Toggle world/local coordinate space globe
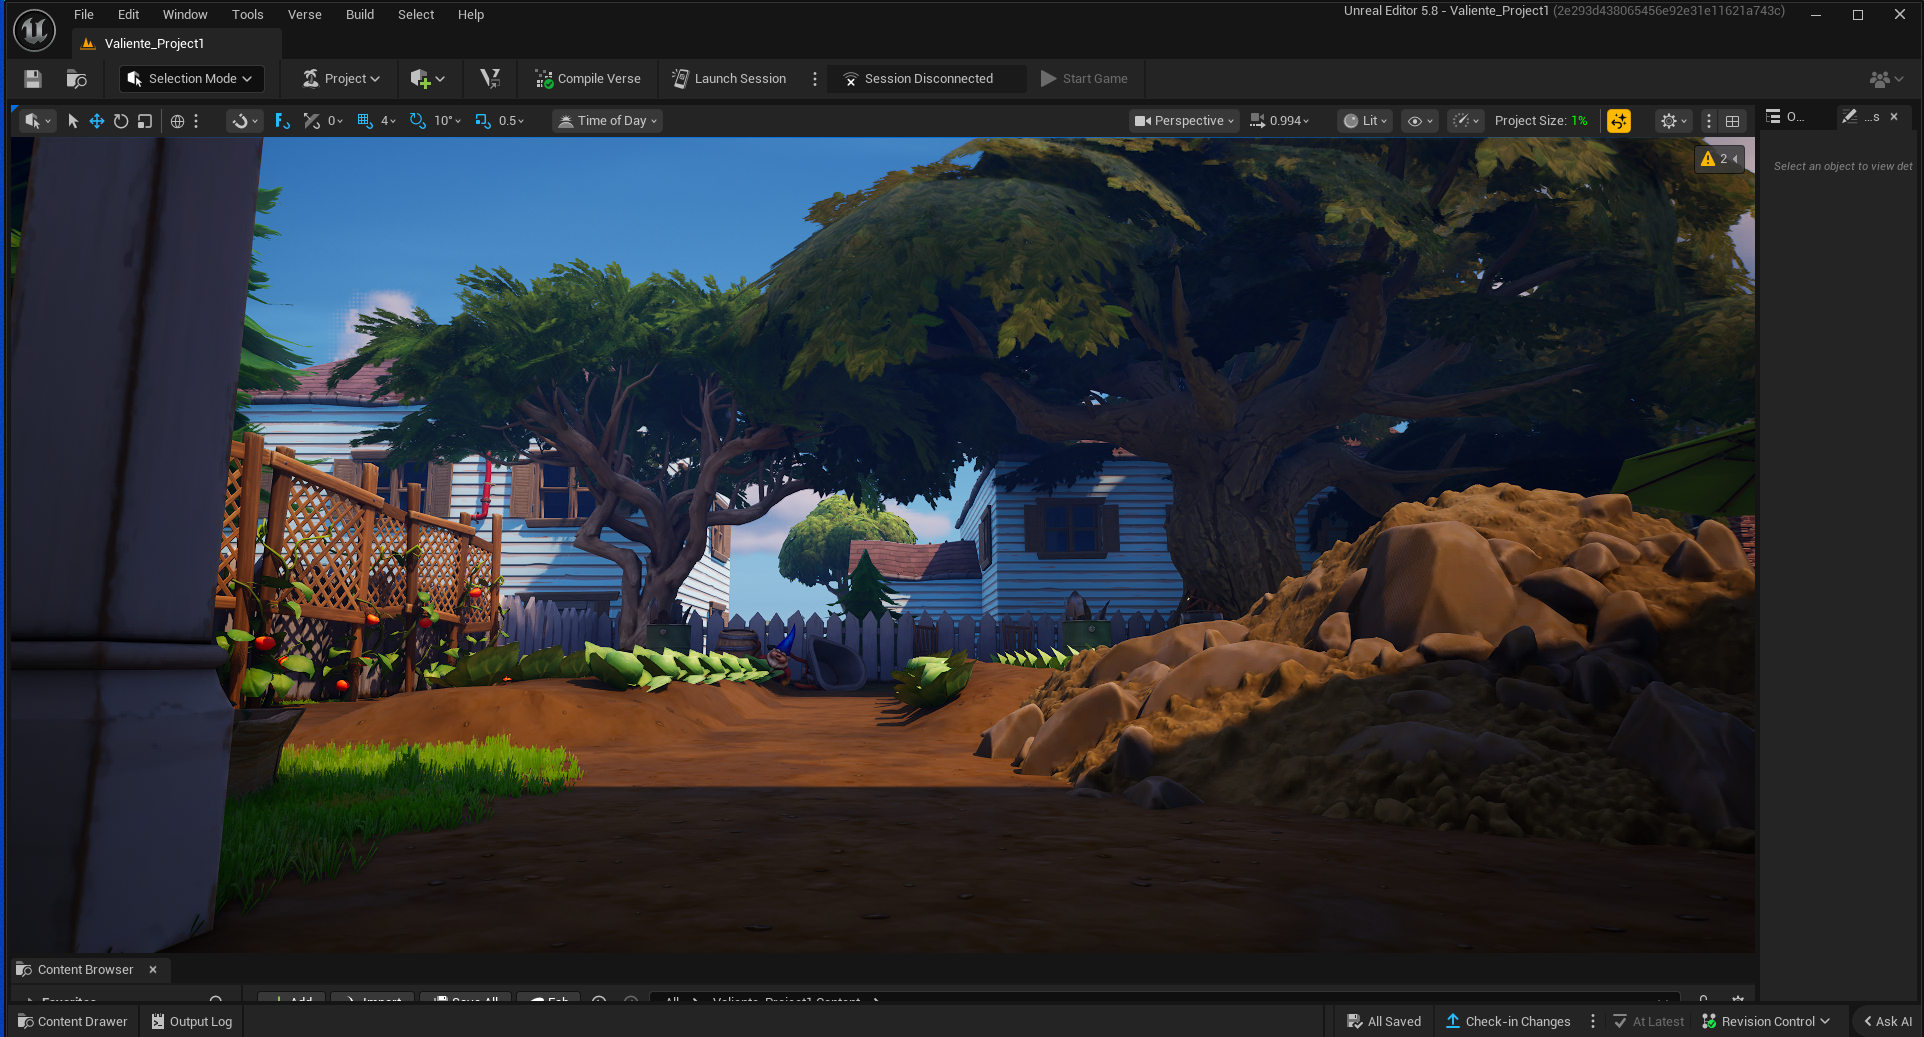 tap(177, 121)
